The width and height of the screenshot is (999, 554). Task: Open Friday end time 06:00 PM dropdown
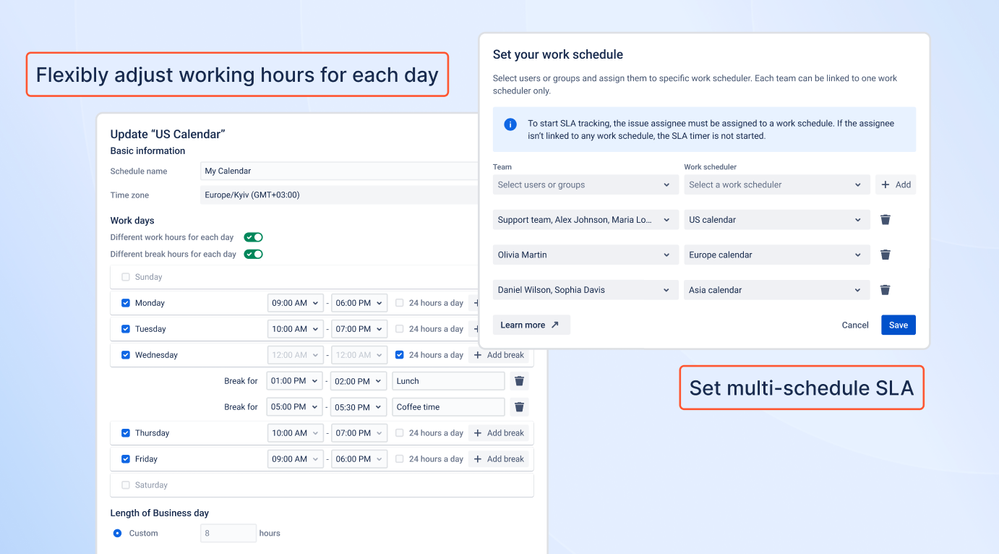[x=359, y=459]
